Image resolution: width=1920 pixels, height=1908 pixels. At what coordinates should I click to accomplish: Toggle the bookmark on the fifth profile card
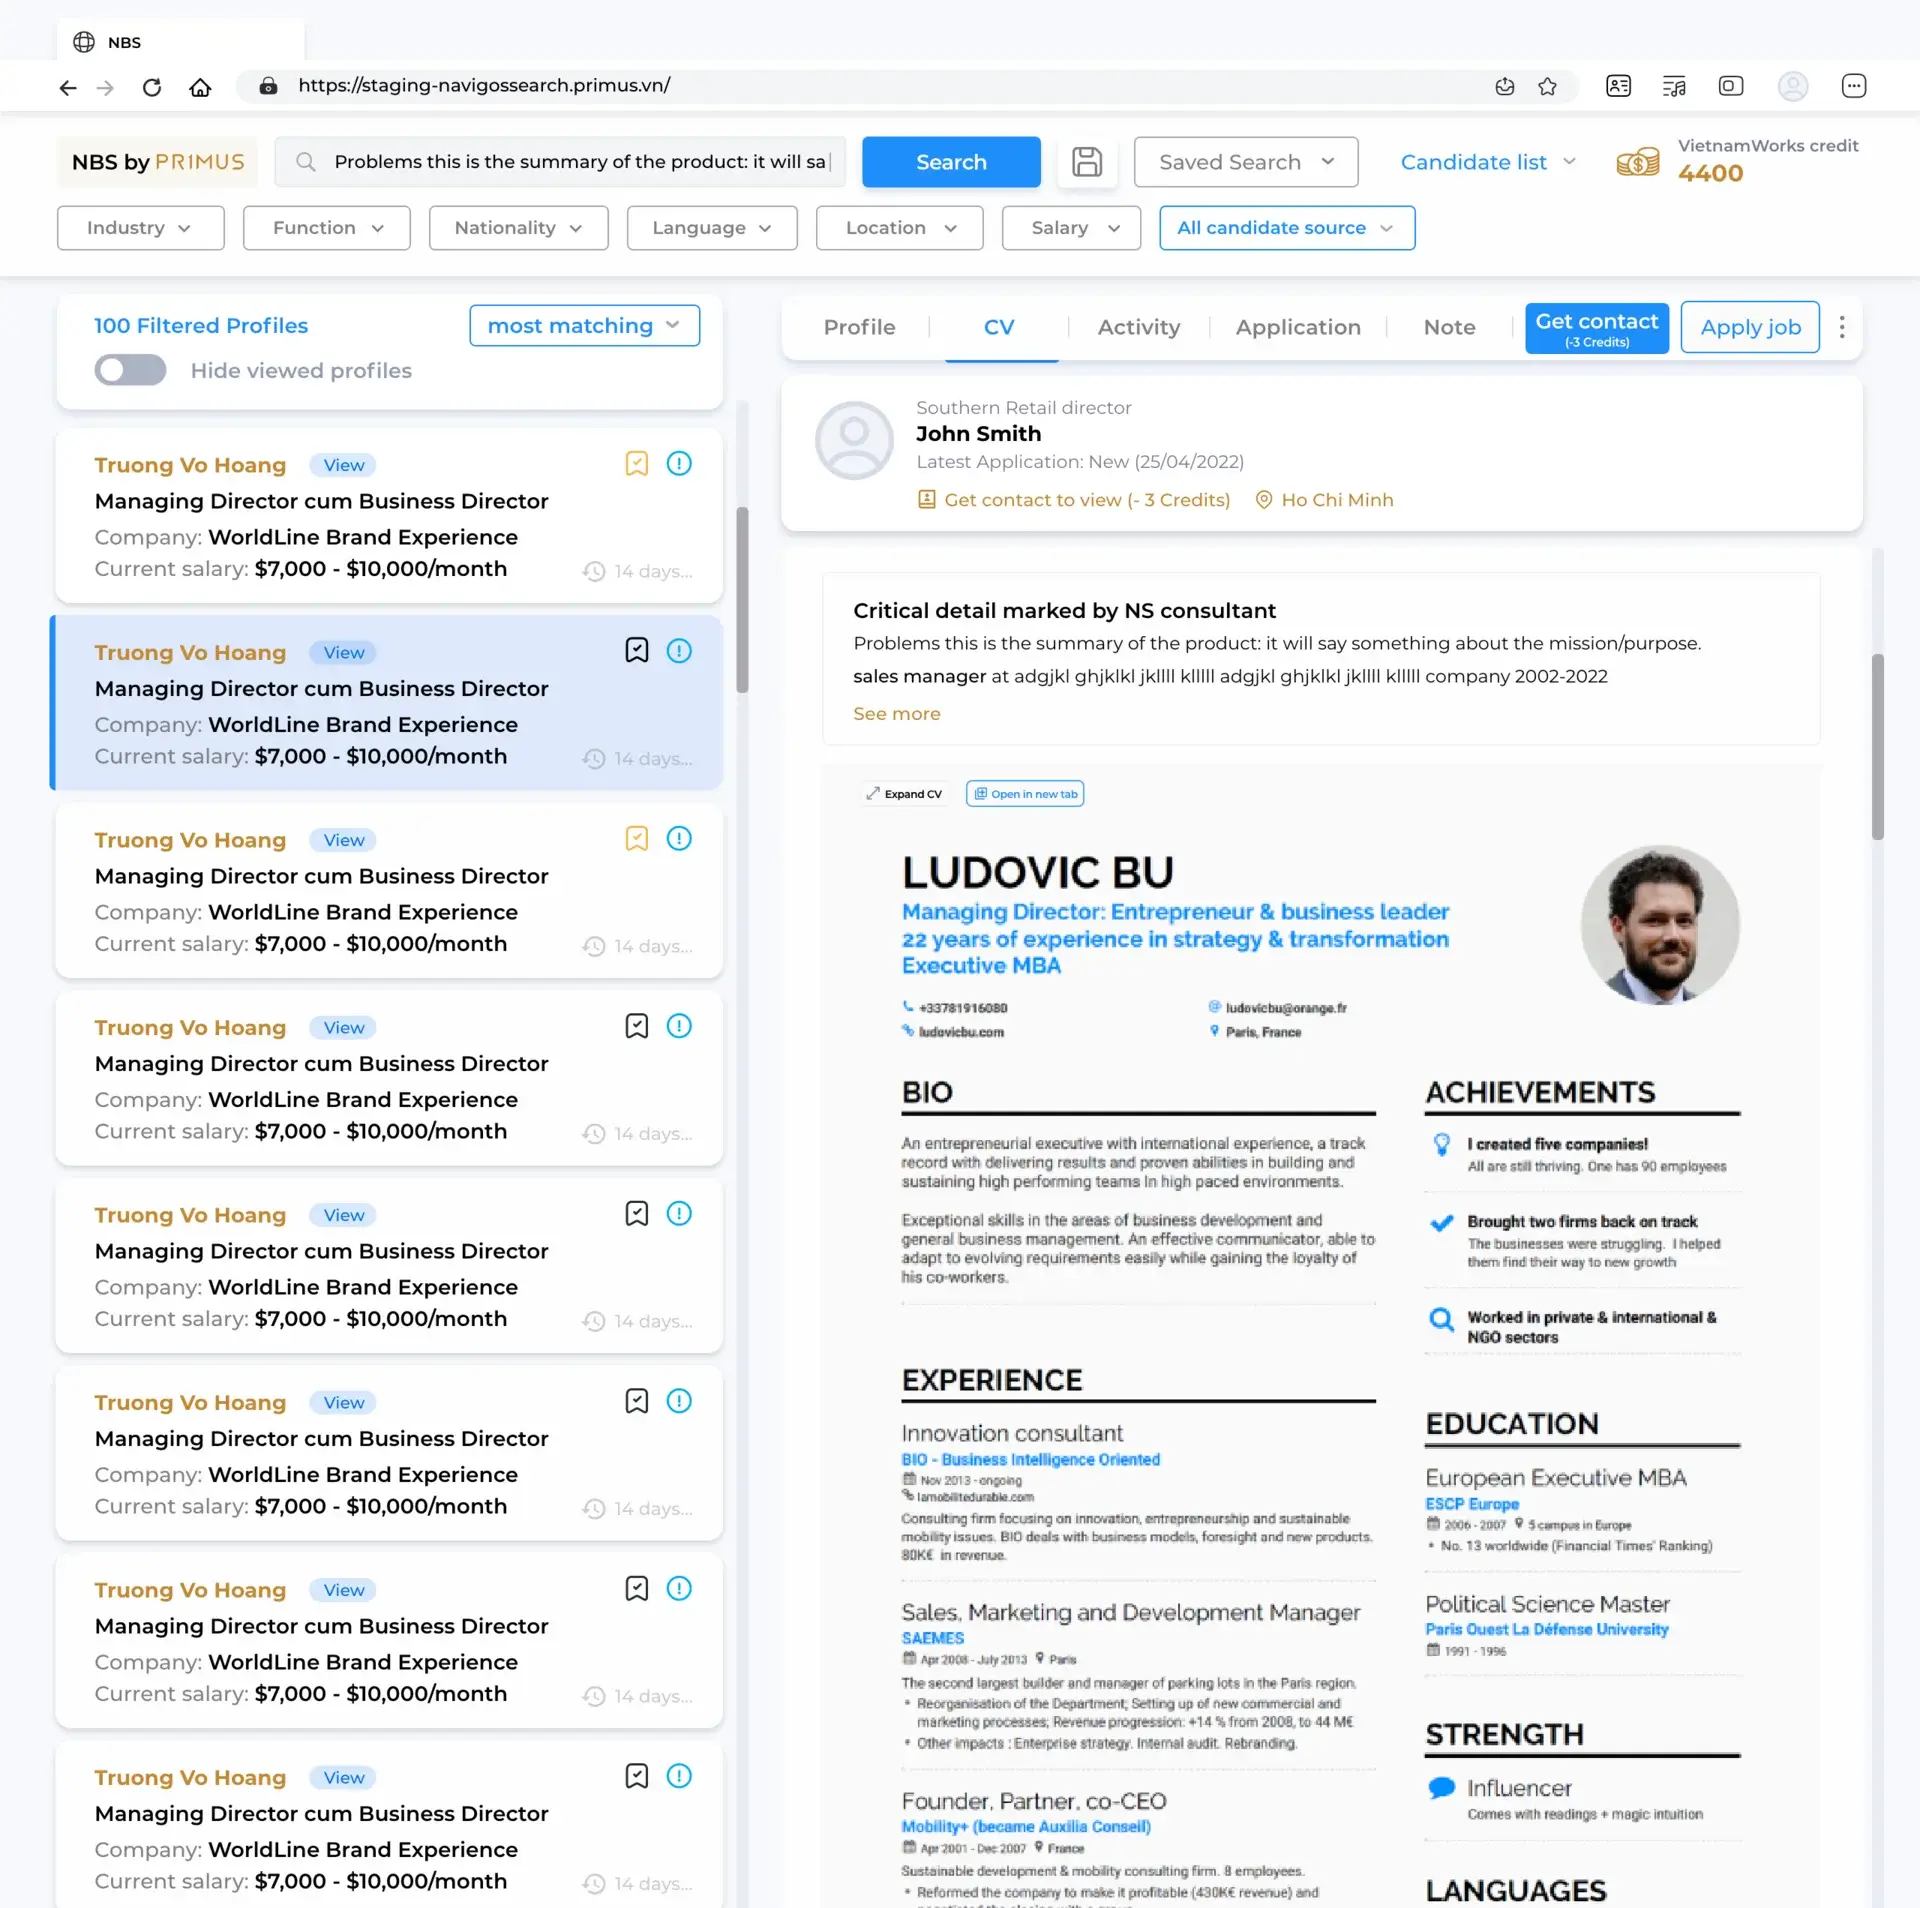[x=637, y=1214]
